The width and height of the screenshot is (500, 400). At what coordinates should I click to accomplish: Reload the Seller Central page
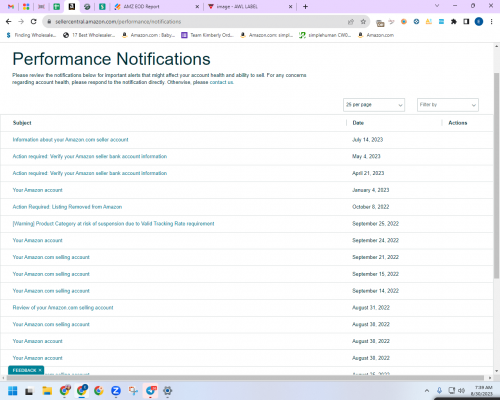[x=33, y=22]
